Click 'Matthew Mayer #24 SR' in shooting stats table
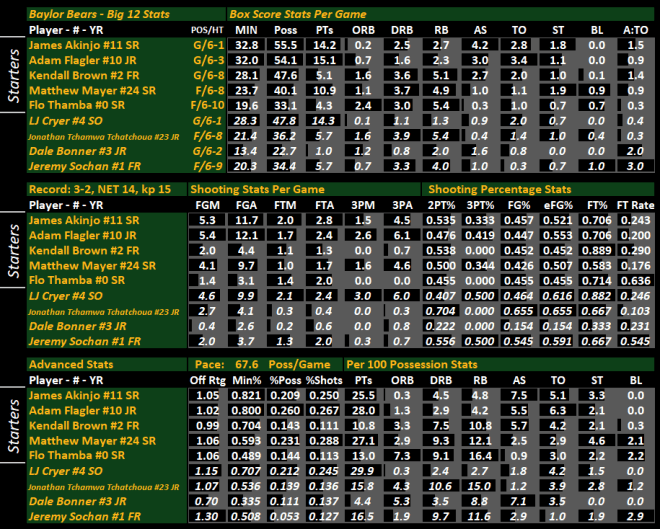This screenshot has width=660, height=529. (x=93, y=266)
